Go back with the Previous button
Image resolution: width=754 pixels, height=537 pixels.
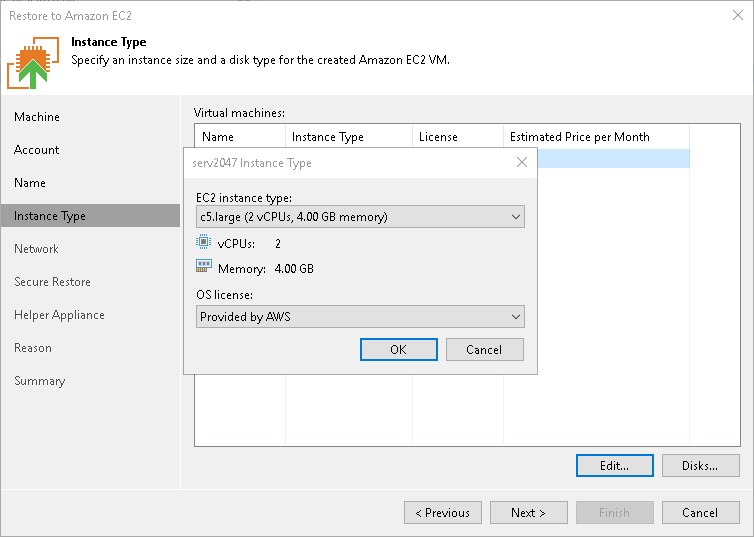point(443,512)
